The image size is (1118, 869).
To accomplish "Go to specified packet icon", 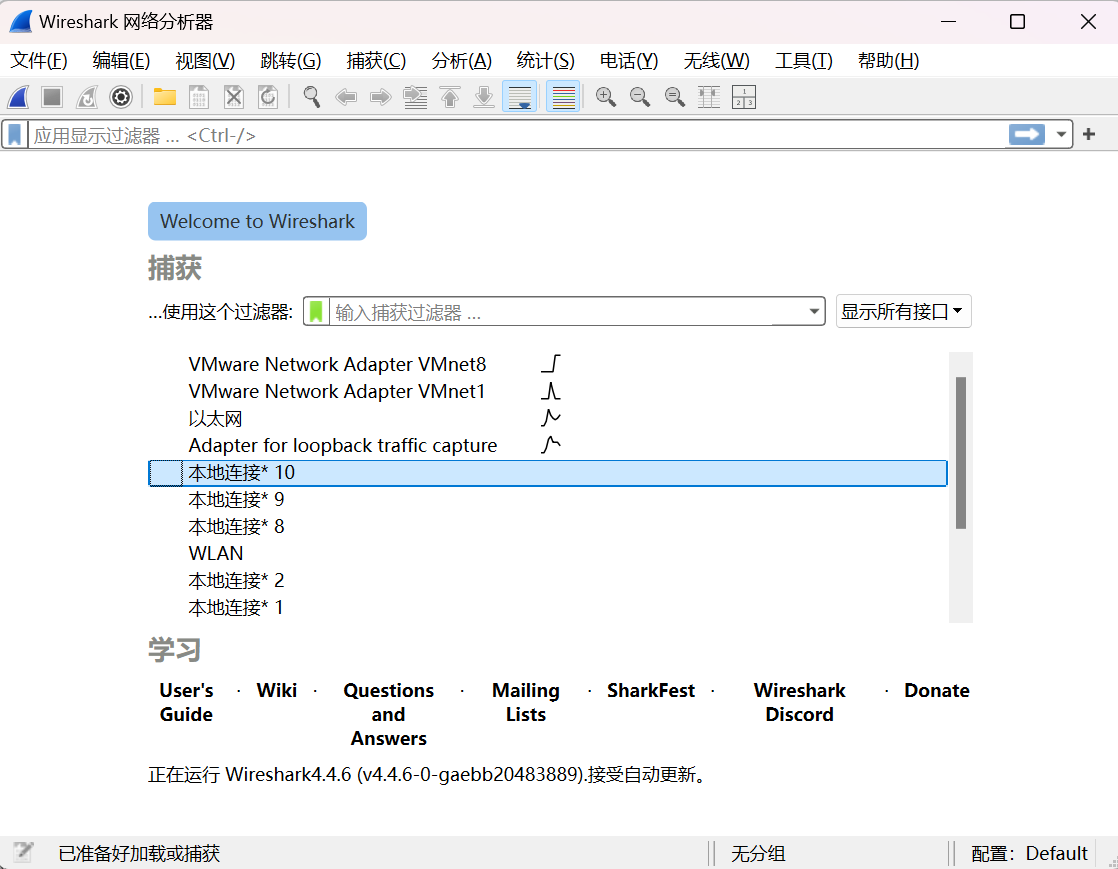I will (415, 97).
